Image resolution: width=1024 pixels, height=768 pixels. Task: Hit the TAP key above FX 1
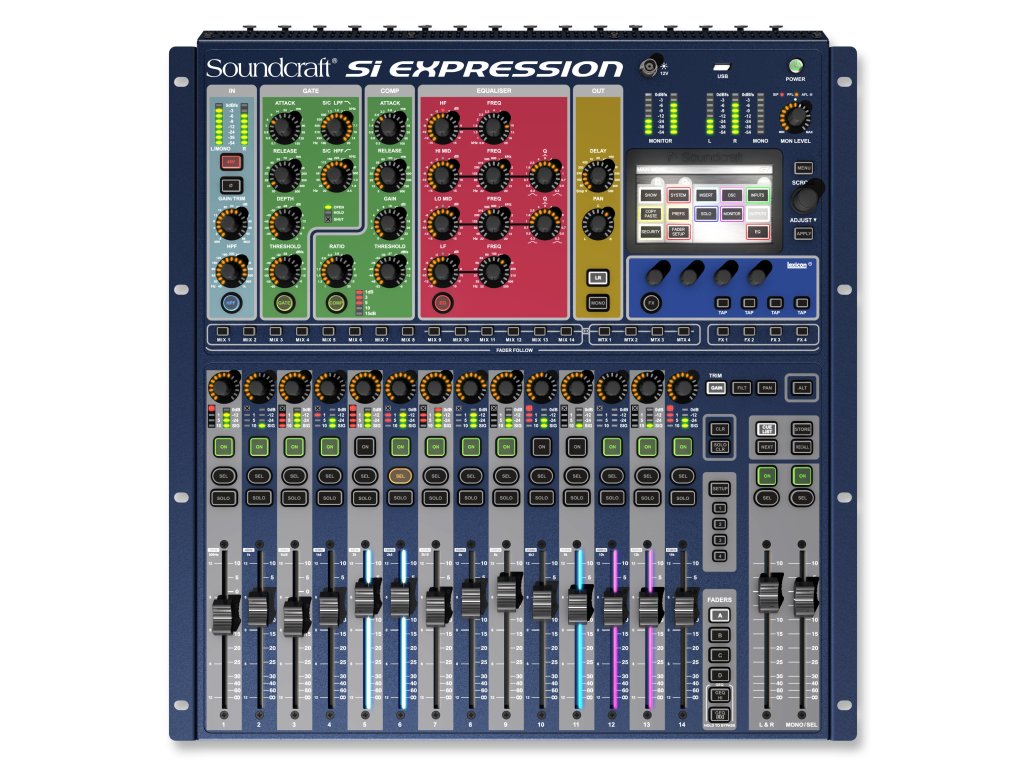coord(722,303)
